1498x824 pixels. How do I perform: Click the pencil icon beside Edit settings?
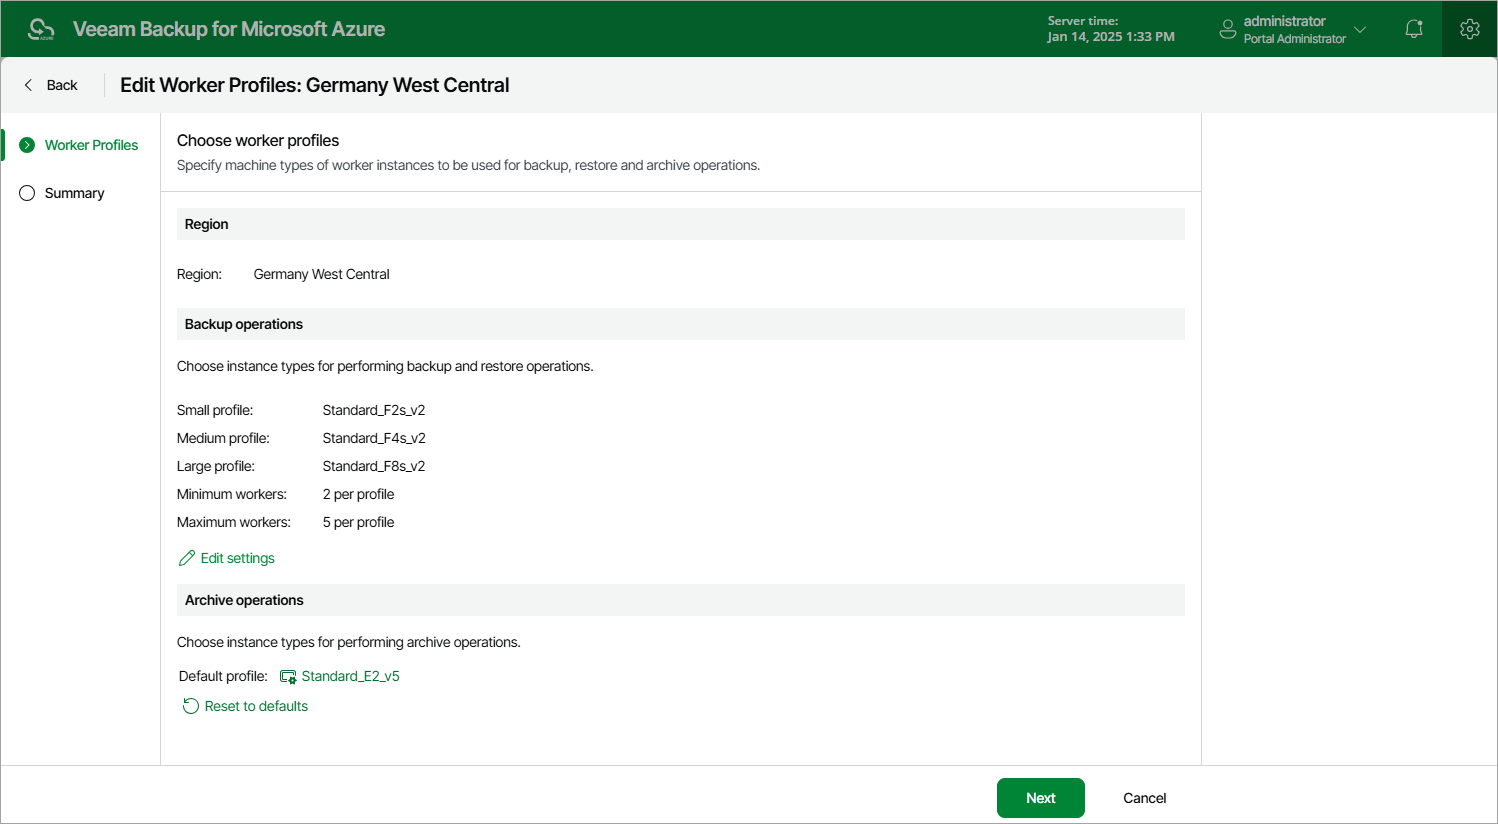pos(187,558)
